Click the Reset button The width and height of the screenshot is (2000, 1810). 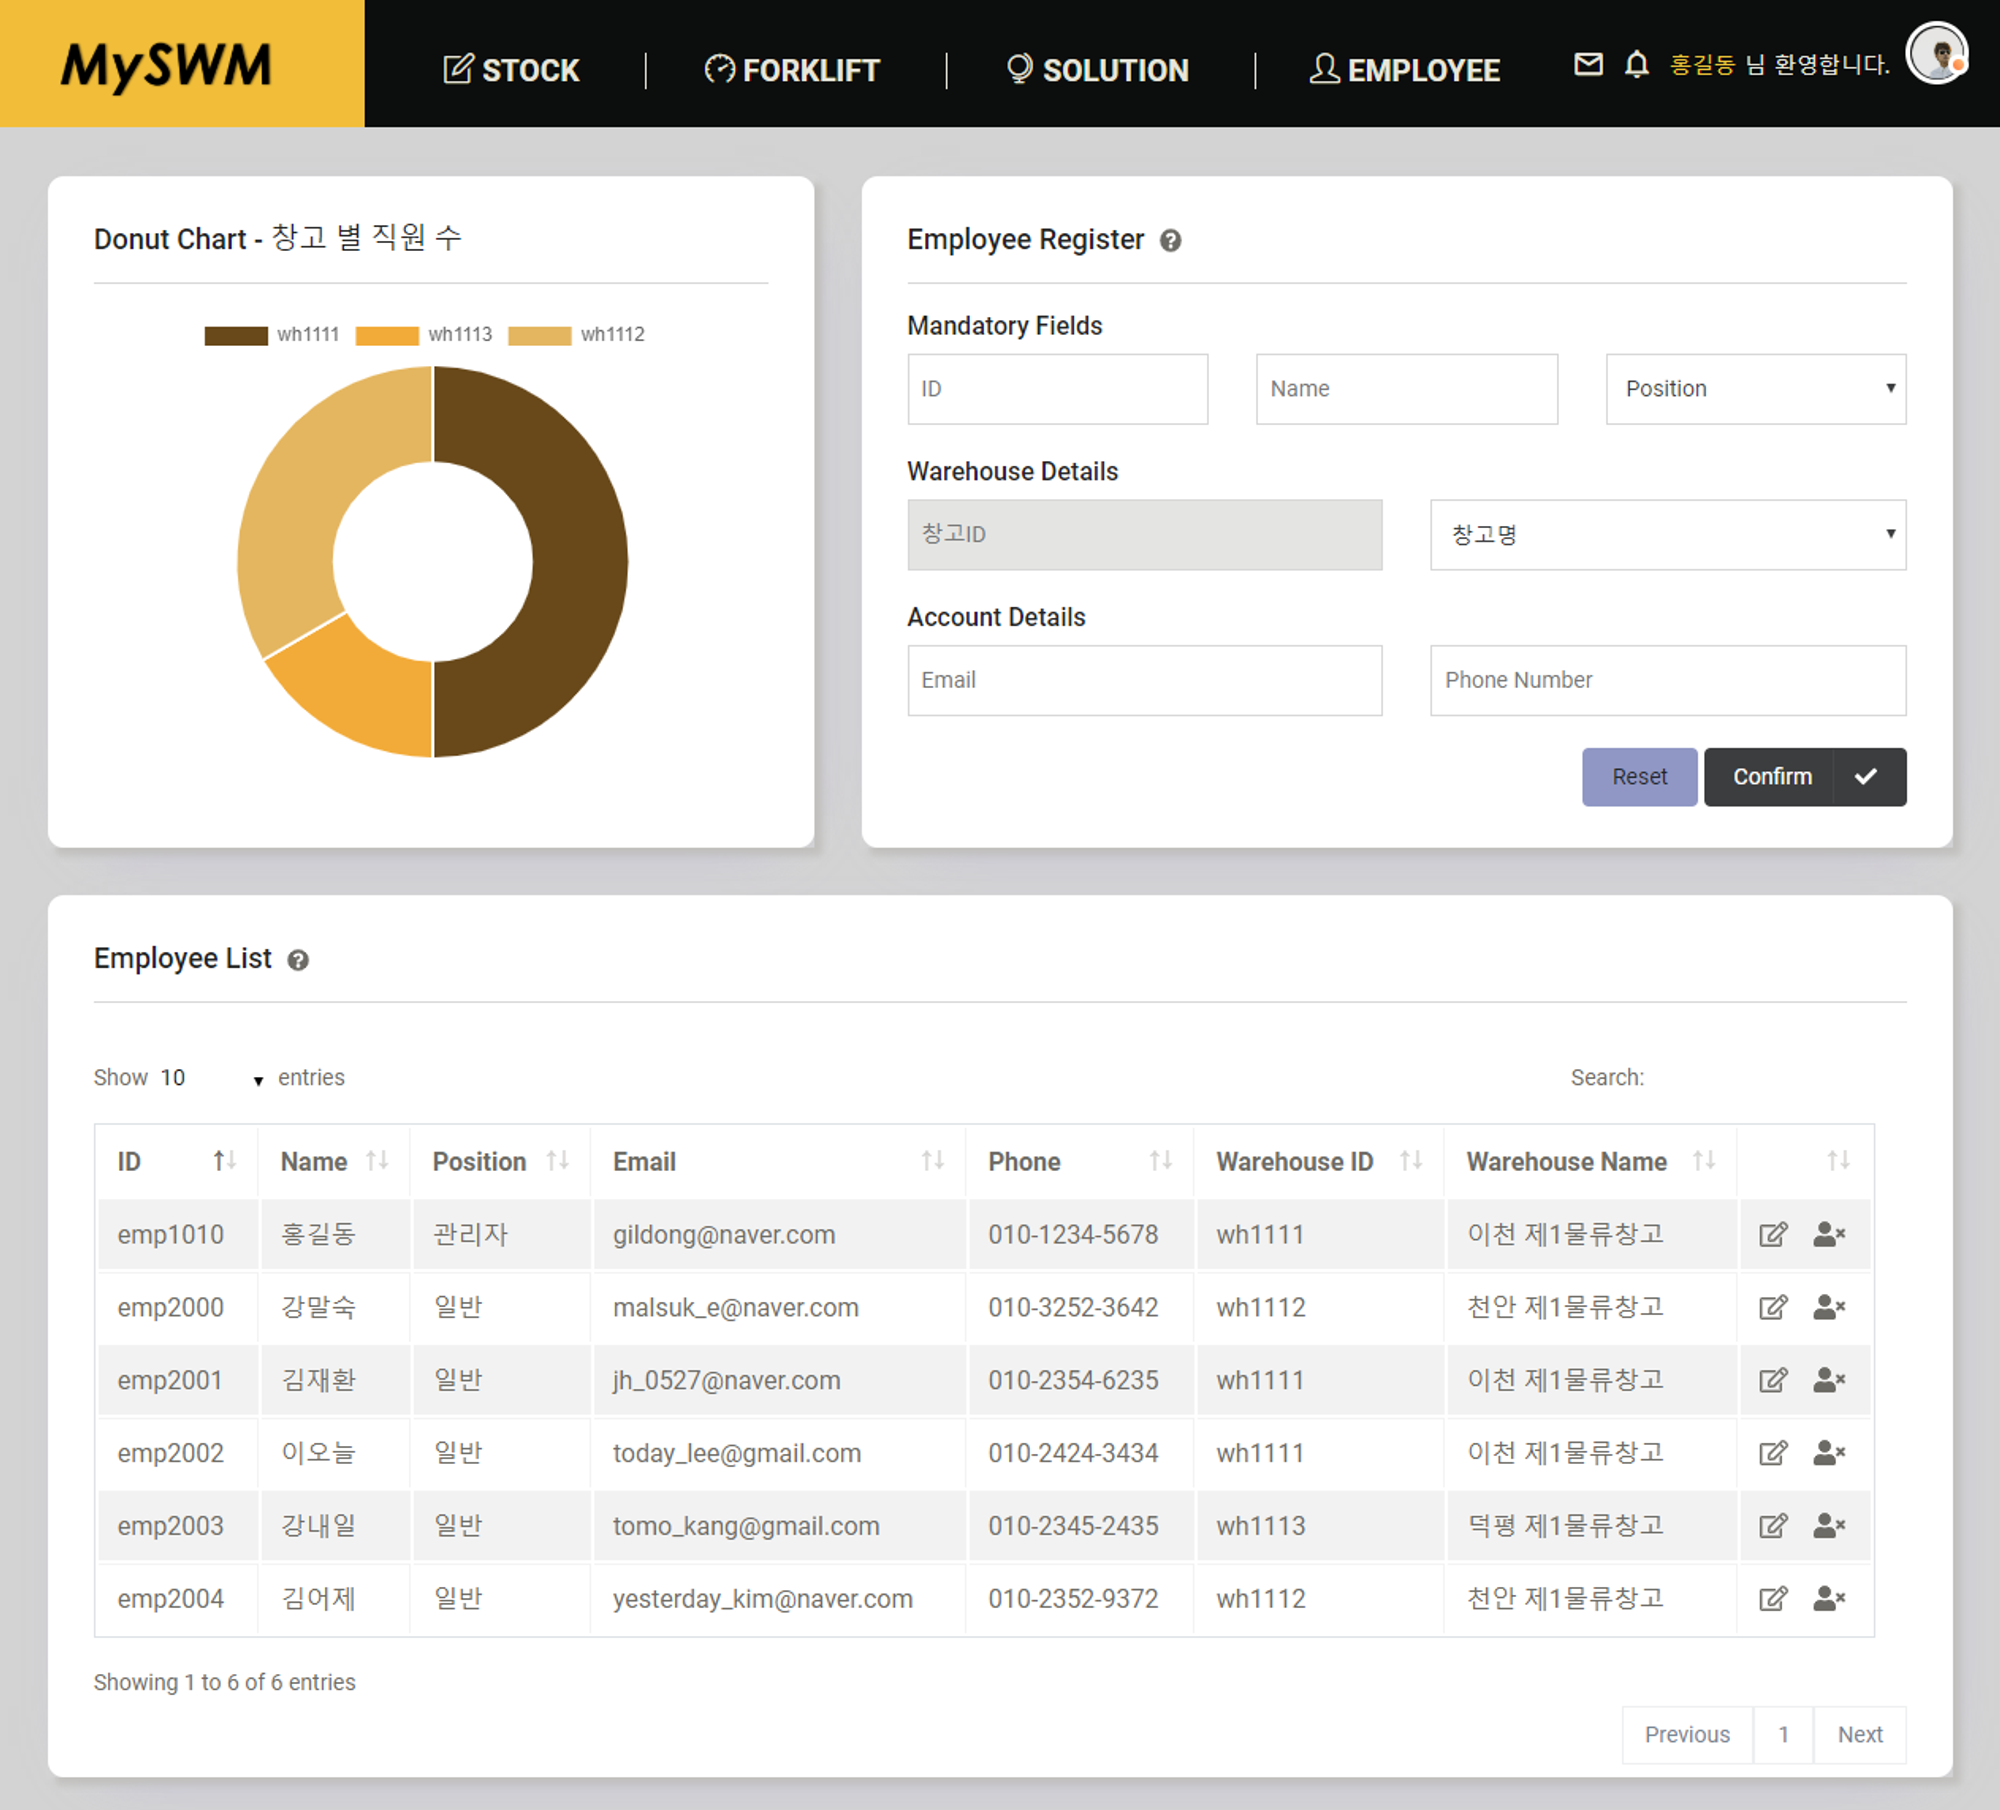[1636, 775]
